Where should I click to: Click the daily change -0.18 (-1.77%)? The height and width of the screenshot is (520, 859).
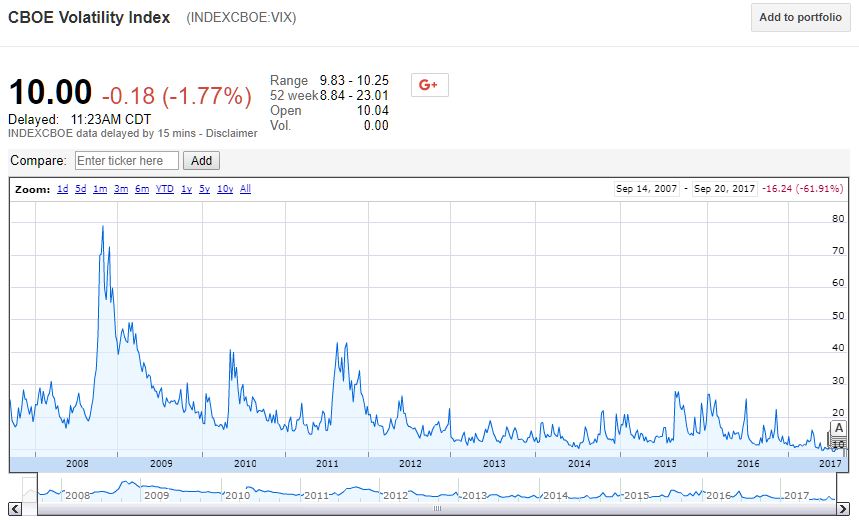pos(177,96)
